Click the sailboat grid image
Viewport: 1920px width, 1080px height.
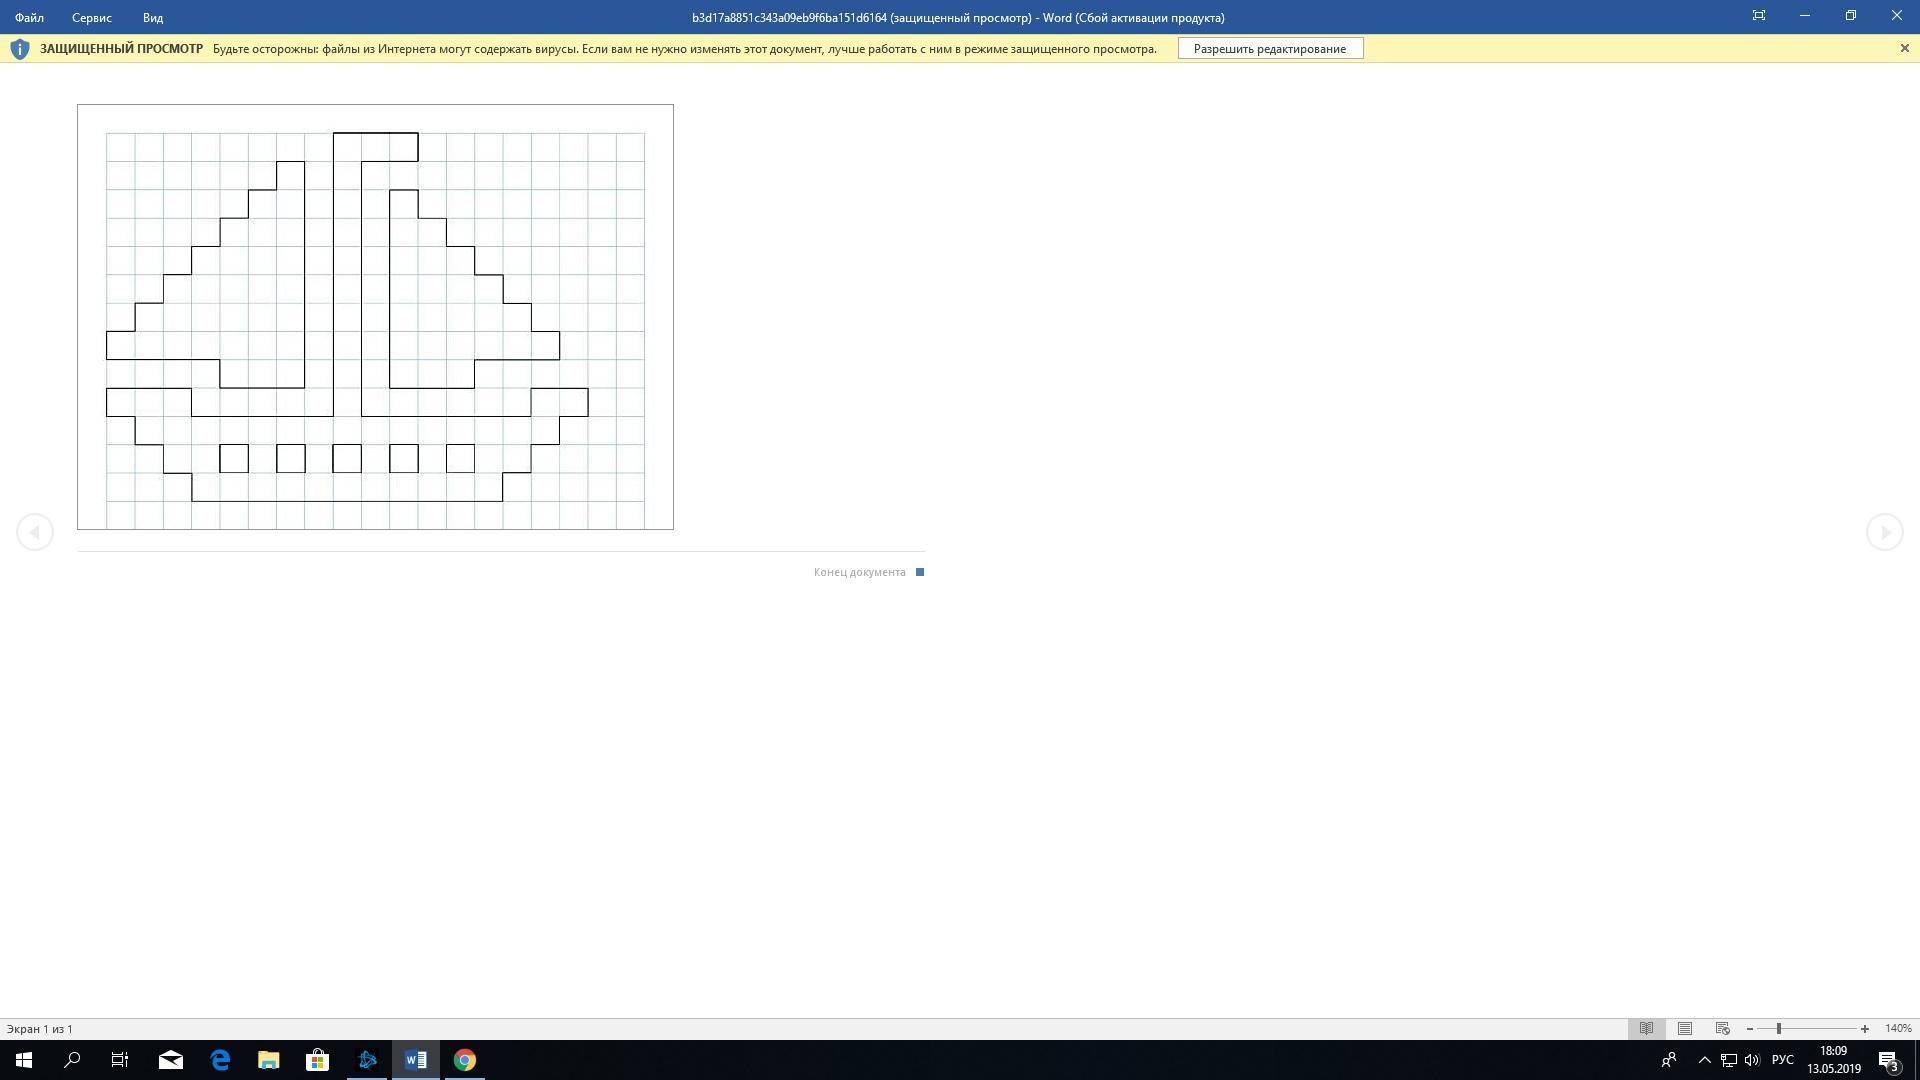pos(375,316)
